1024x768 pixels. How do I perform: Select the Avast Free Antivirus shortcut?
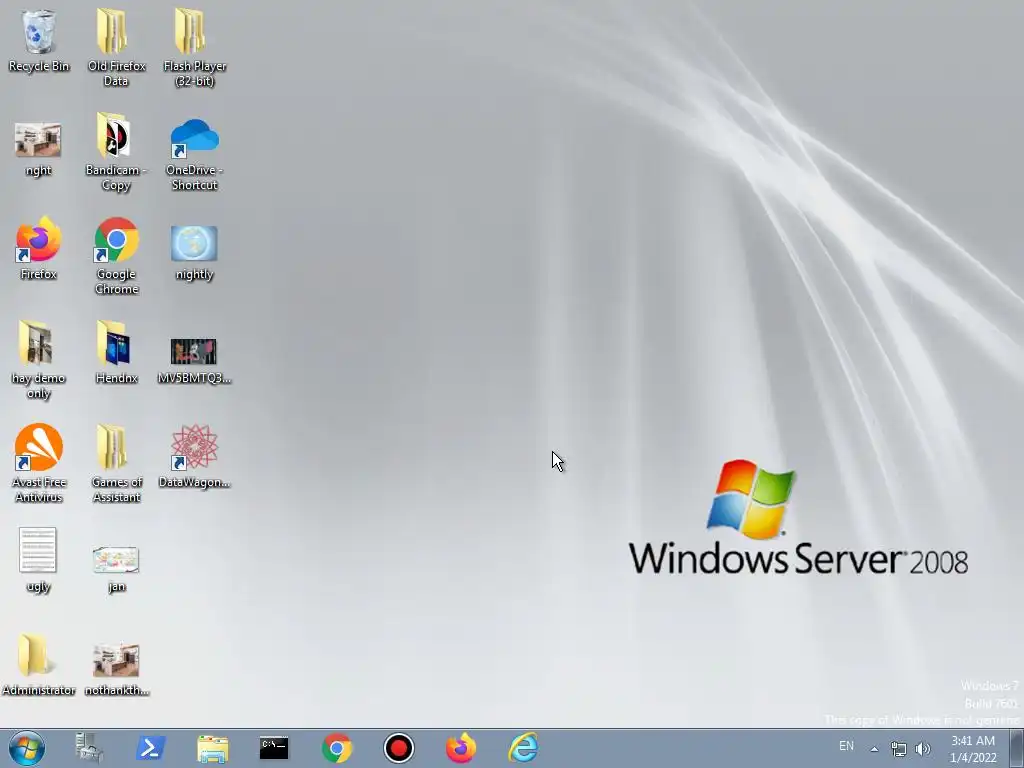point(39,464)
